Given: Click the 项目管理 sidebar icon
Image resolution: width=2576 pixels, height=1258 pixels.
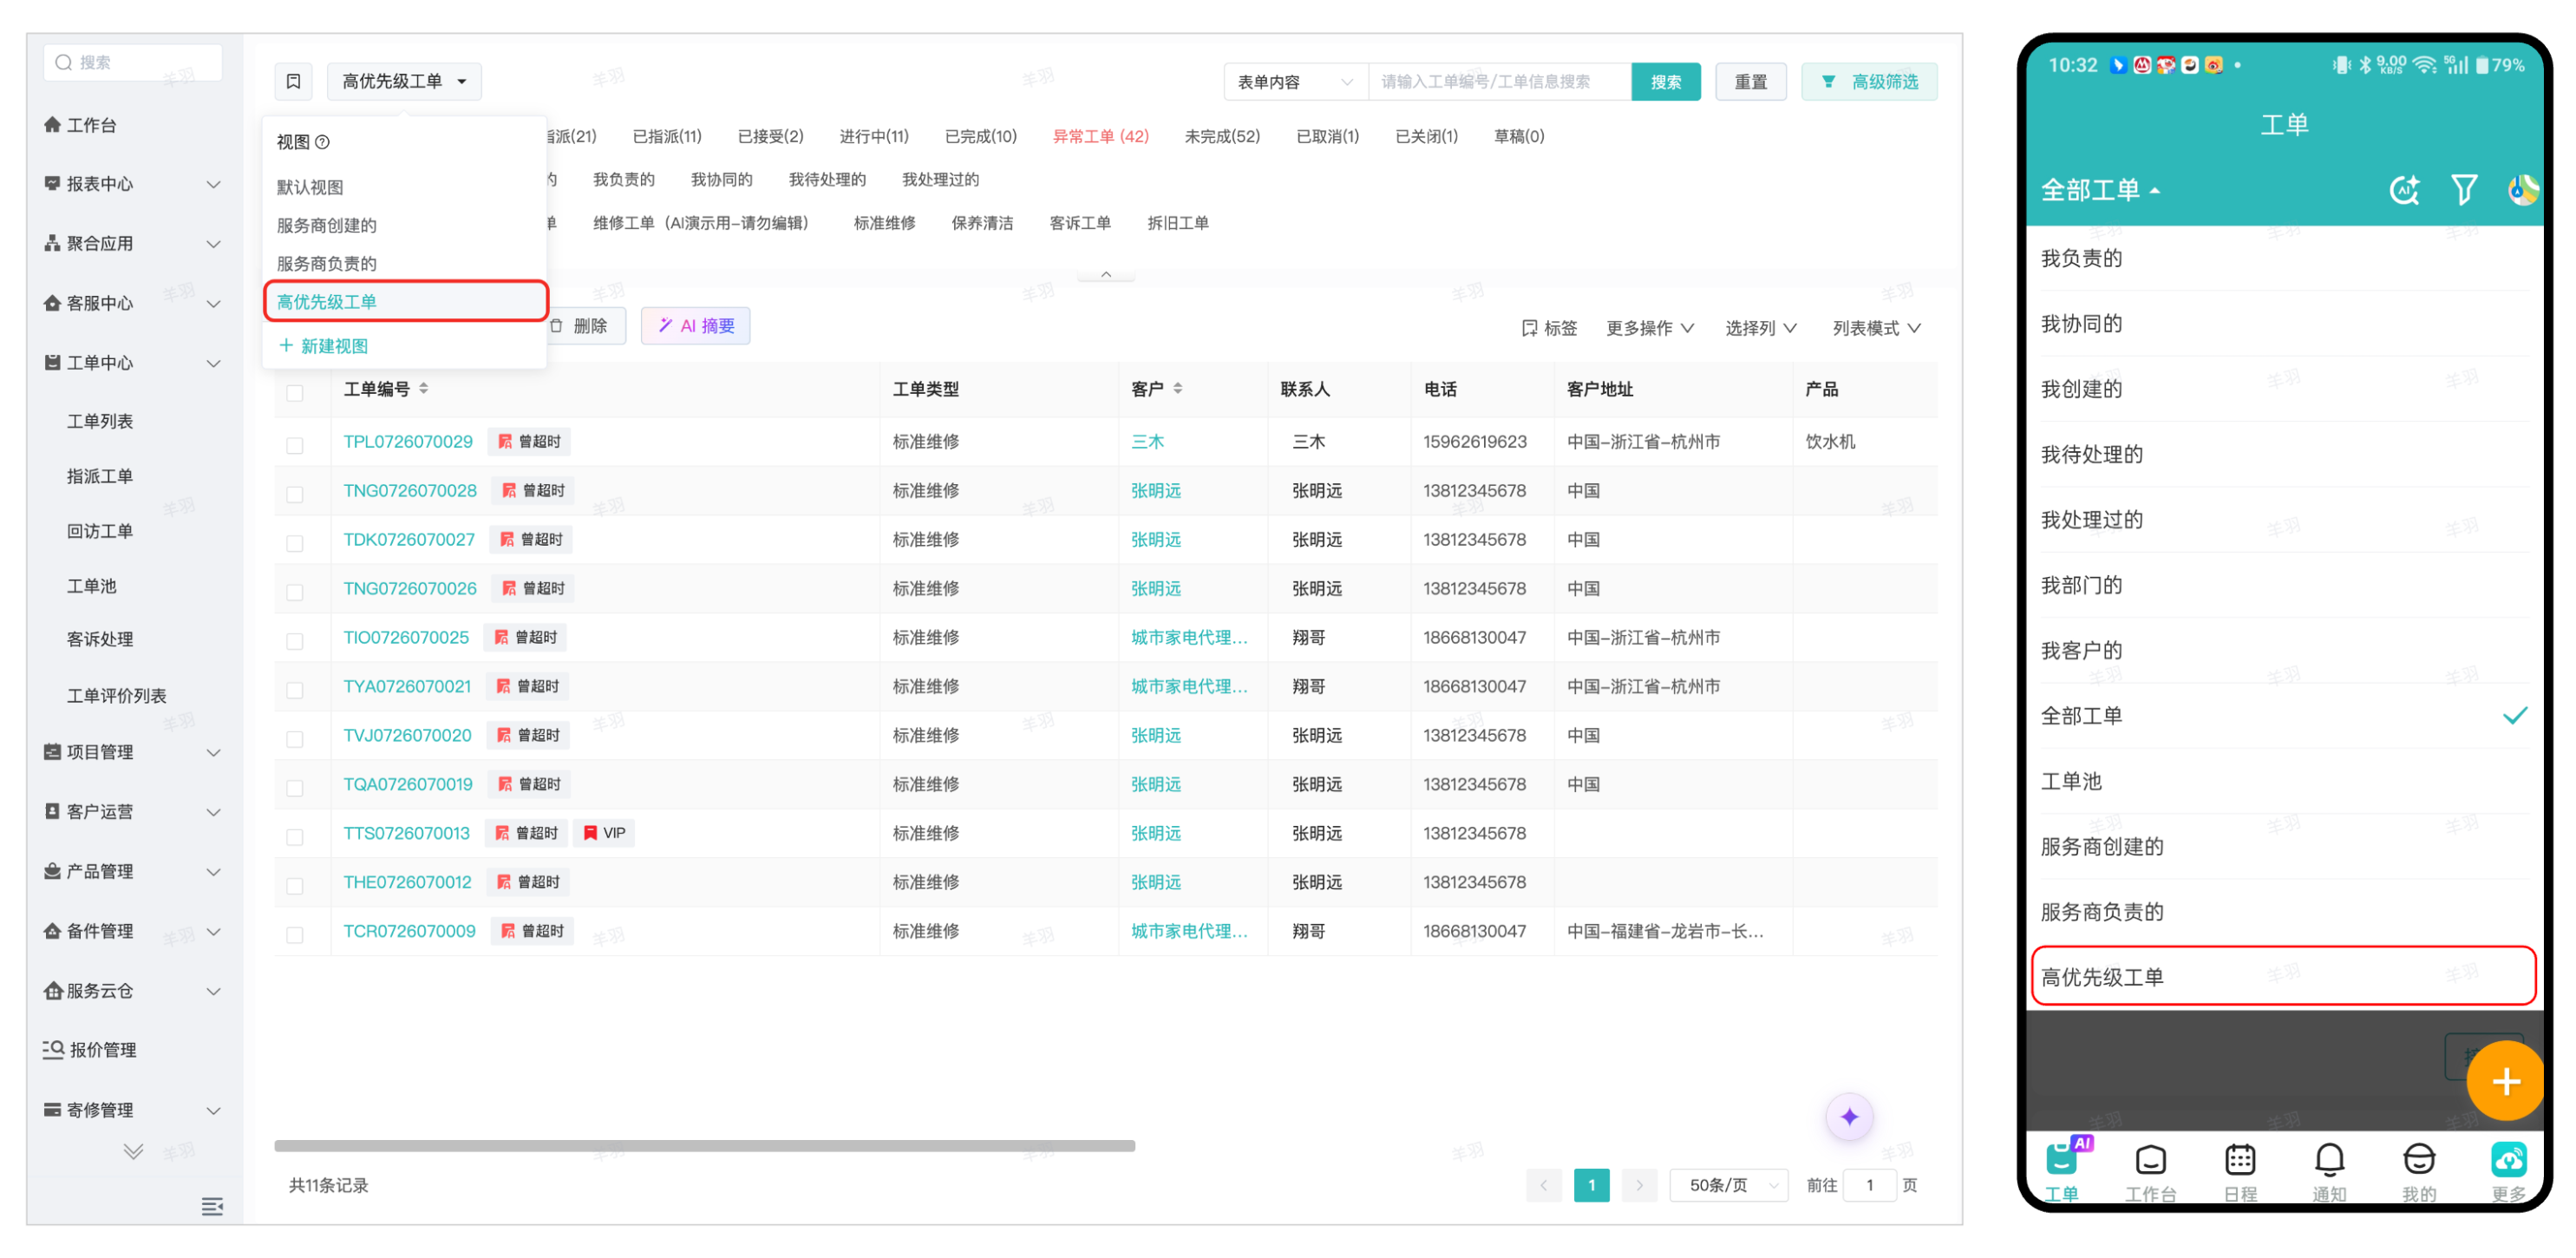Looking at the screenshot, I should point(53,752).
